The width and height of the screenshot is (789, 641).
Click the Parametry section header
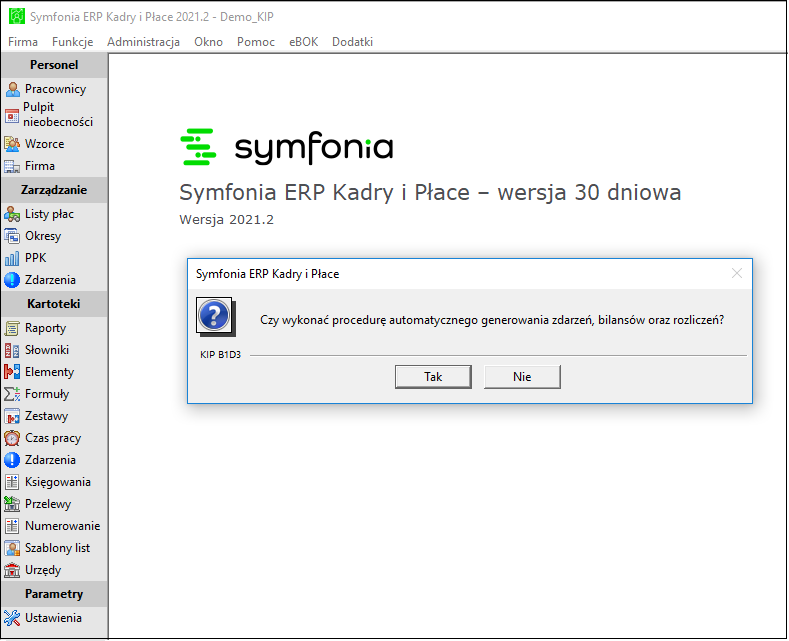[x=54, y=594]
